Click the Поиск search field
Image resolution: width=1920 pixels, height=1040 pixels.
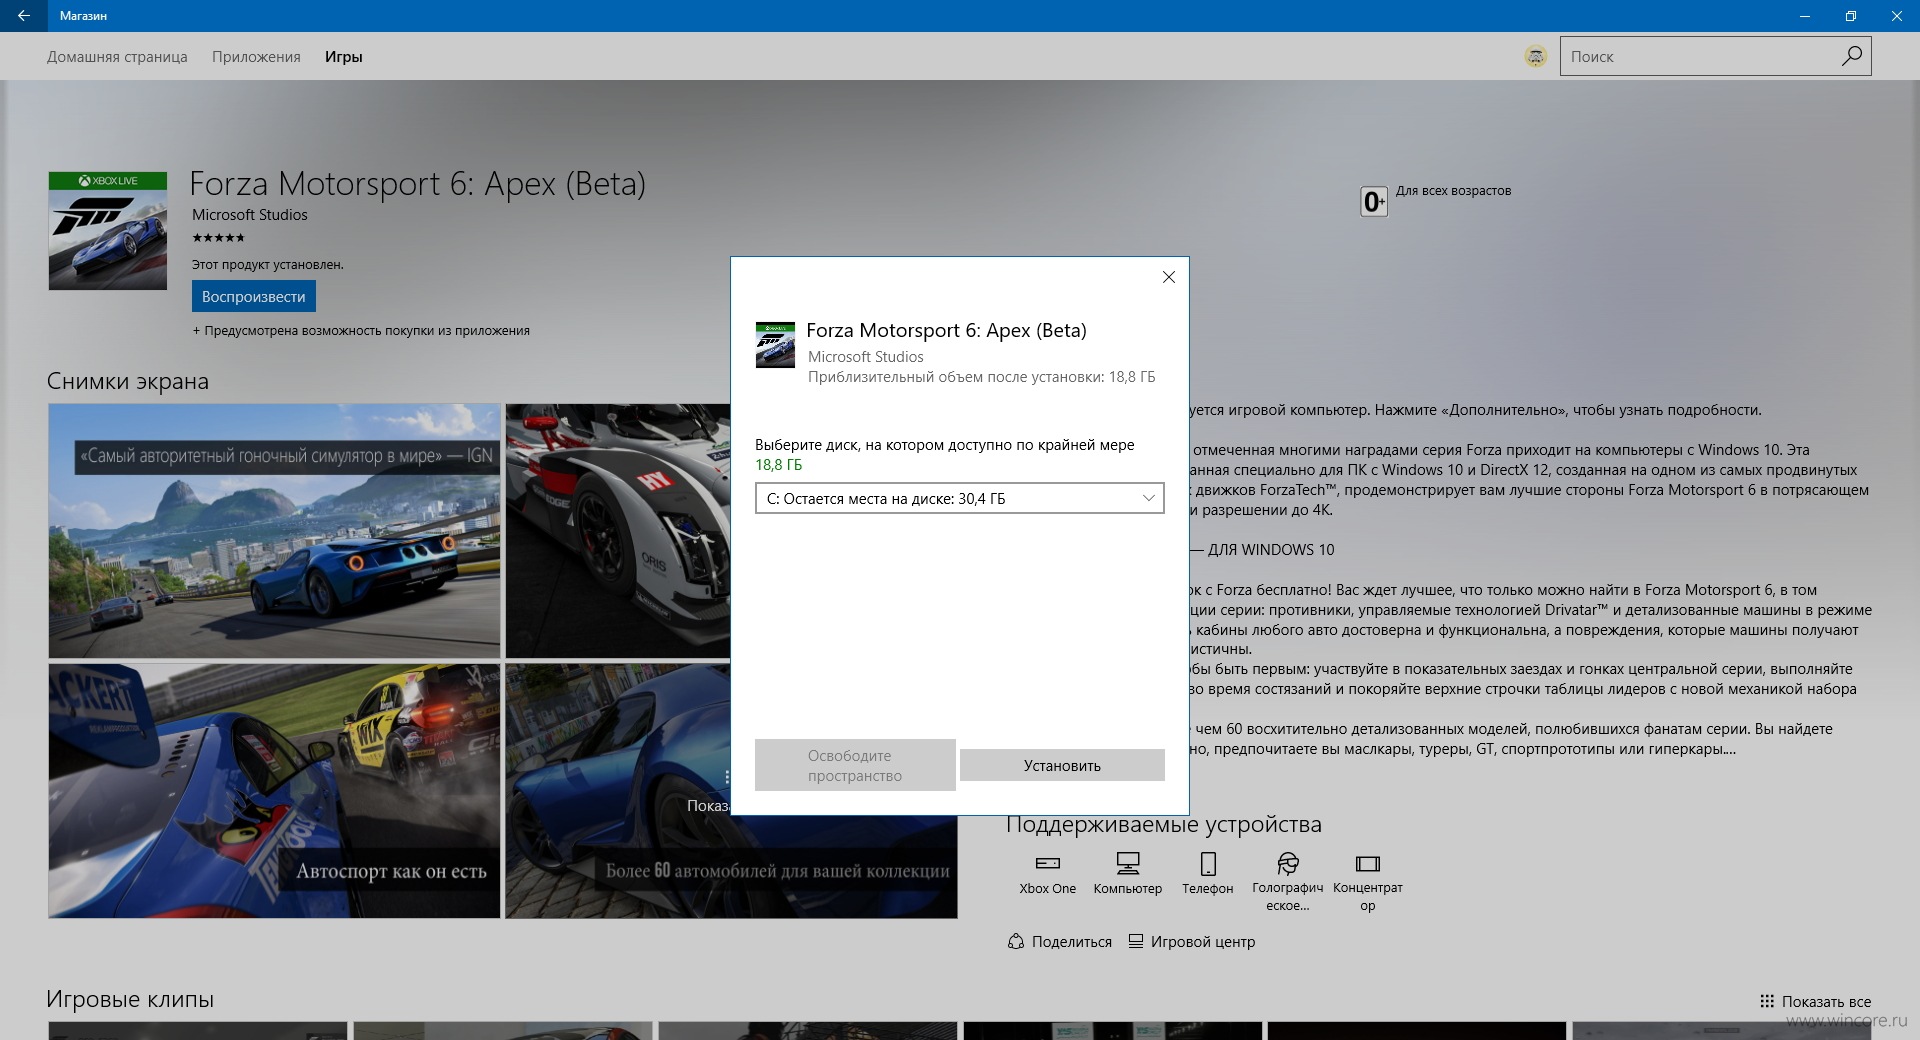click(1700, 56)
